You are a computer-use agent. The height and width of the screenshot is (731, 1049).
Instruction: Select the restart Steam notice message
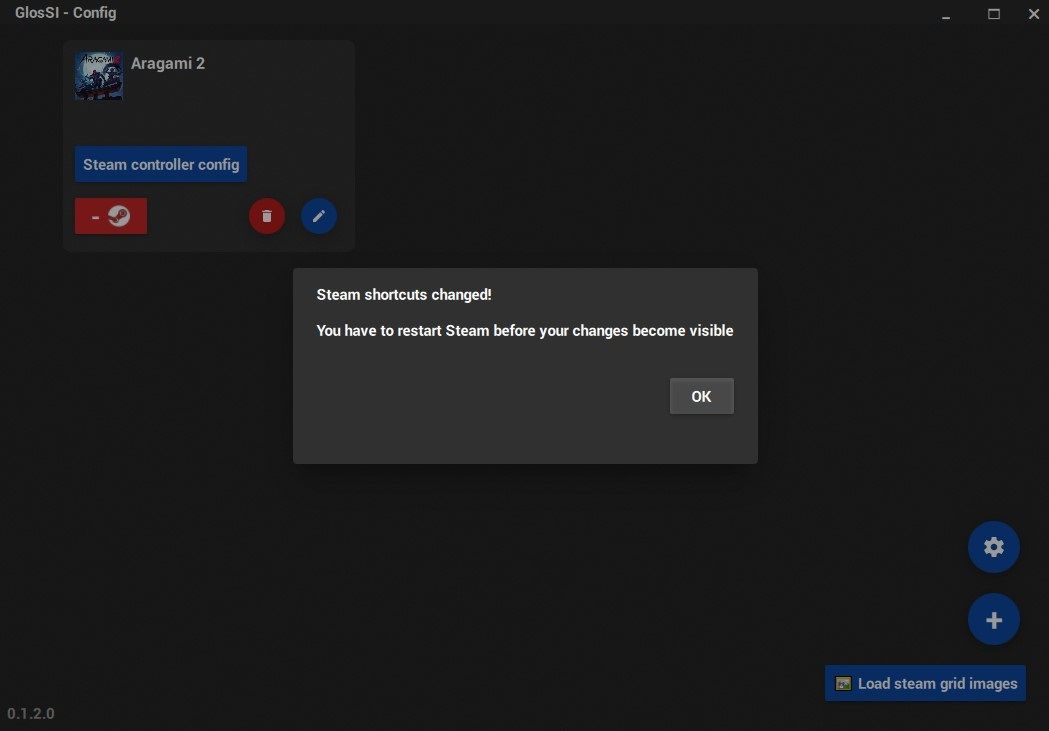[x=524, y=330]
